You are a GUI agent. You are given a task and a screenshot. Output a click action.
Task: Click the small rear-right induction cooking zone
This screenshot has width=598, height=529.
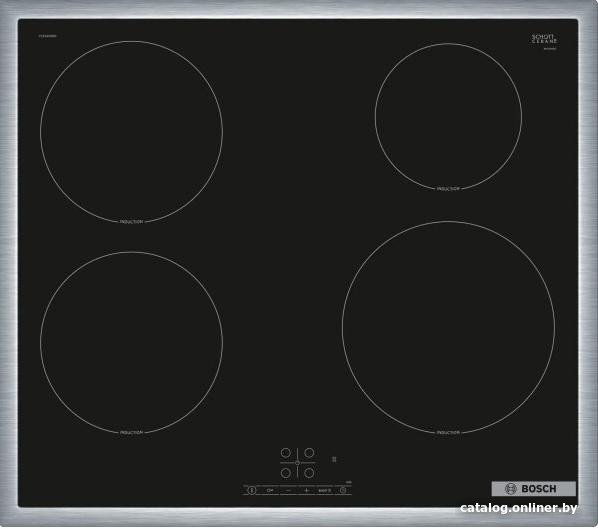pyautogui.click(x=448, y=116)
